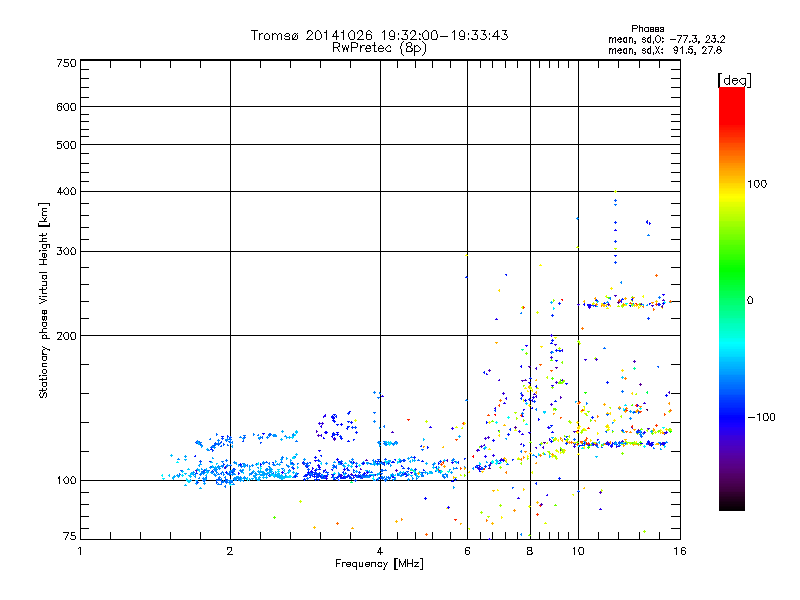This screenshot has height=600, width=800.
Task: Click the y-axis tick '500'
Action: 66,145
